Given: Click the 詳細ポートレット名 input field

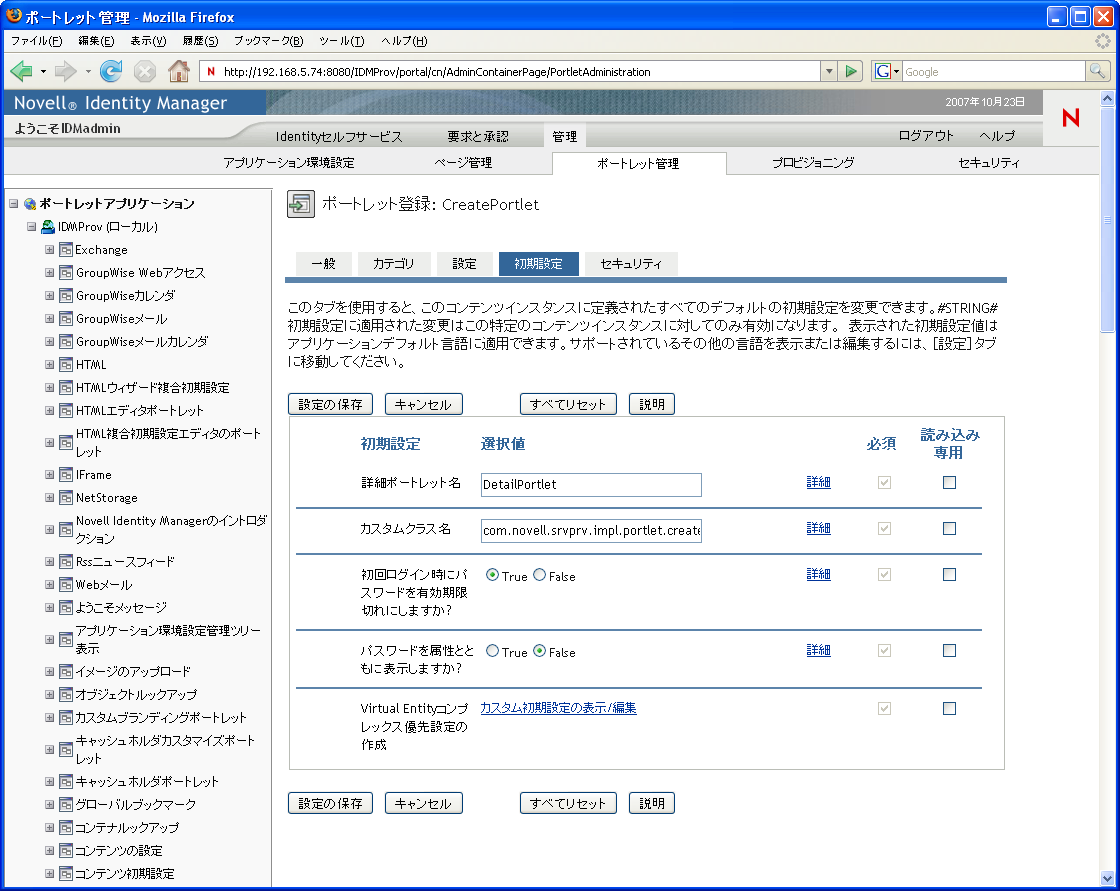Looking at the screenshot, I should click(x=591, y=484).
